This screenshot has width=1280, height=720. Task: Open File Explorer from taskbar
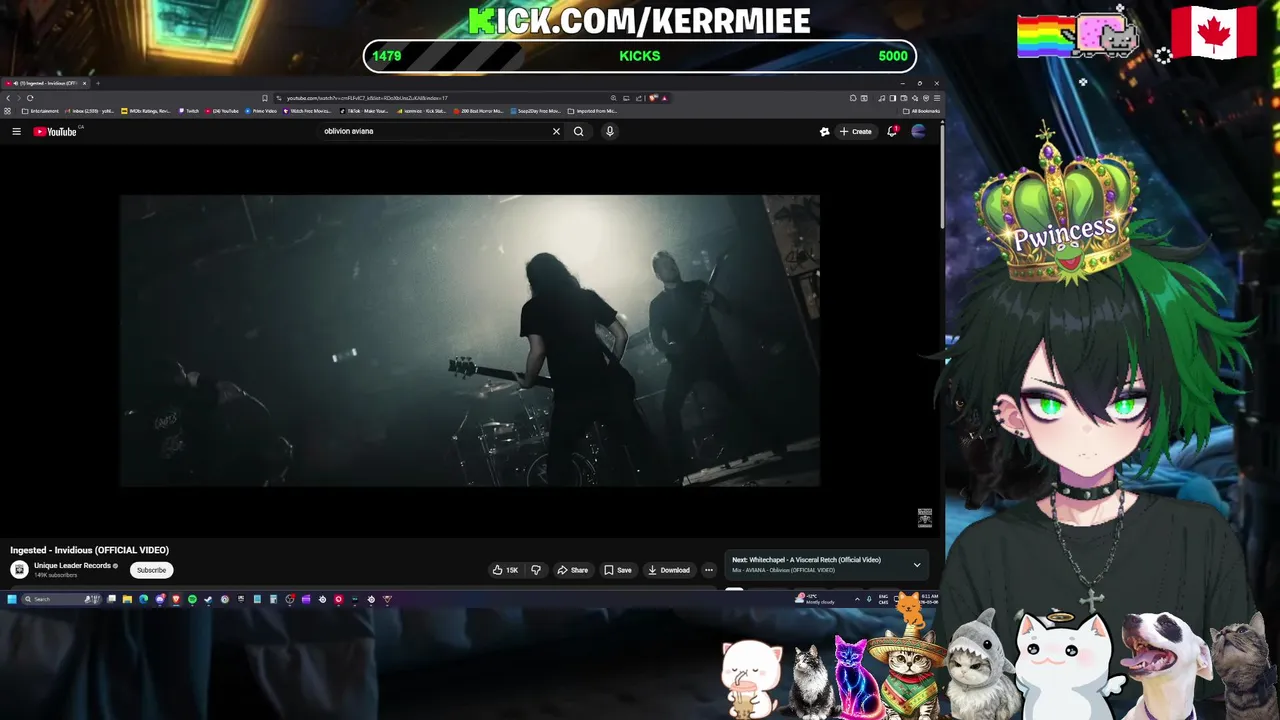[x=127, y=599]
